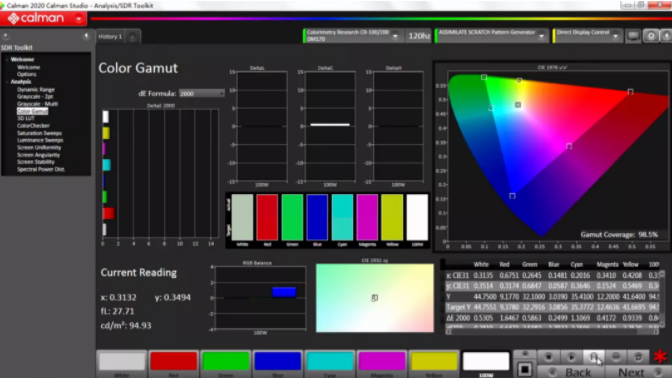Expand the Direct Display Control dropdown

[x=616, y=36]
